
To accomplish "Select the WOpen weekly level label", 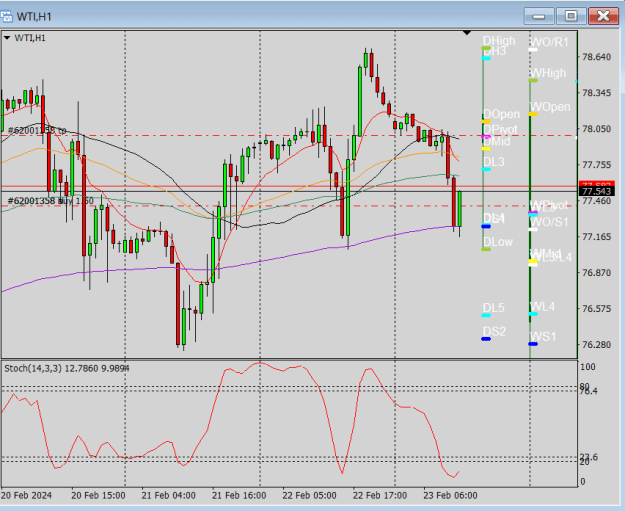I will [x=550, y=107].
